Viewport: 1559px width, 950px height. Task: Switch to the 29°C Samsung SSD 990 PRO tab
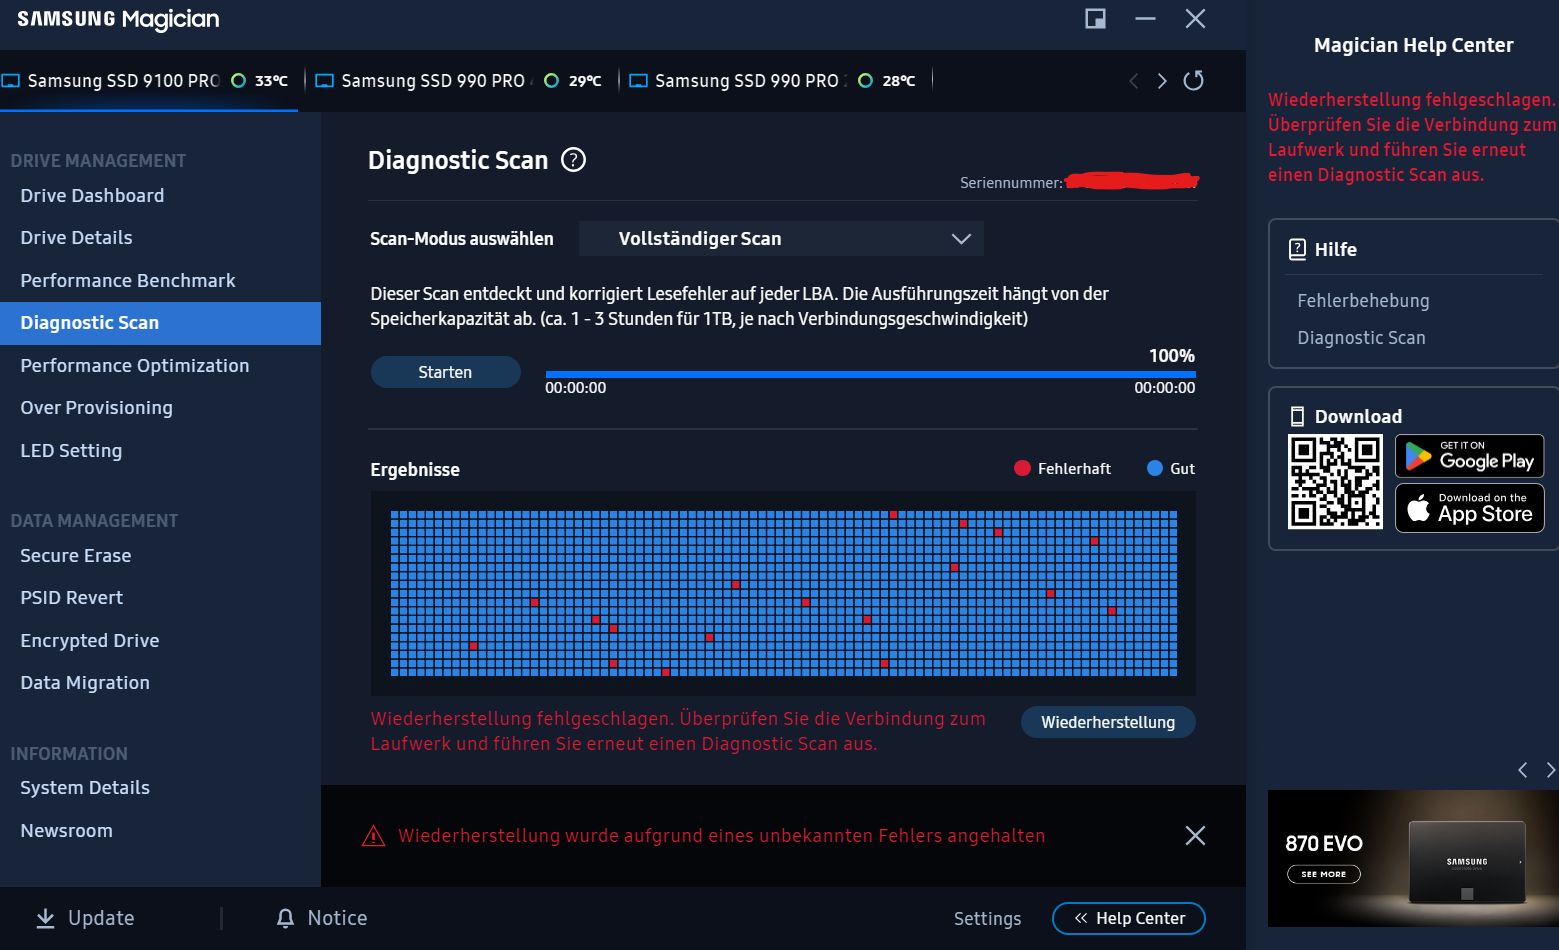point(460,81)
